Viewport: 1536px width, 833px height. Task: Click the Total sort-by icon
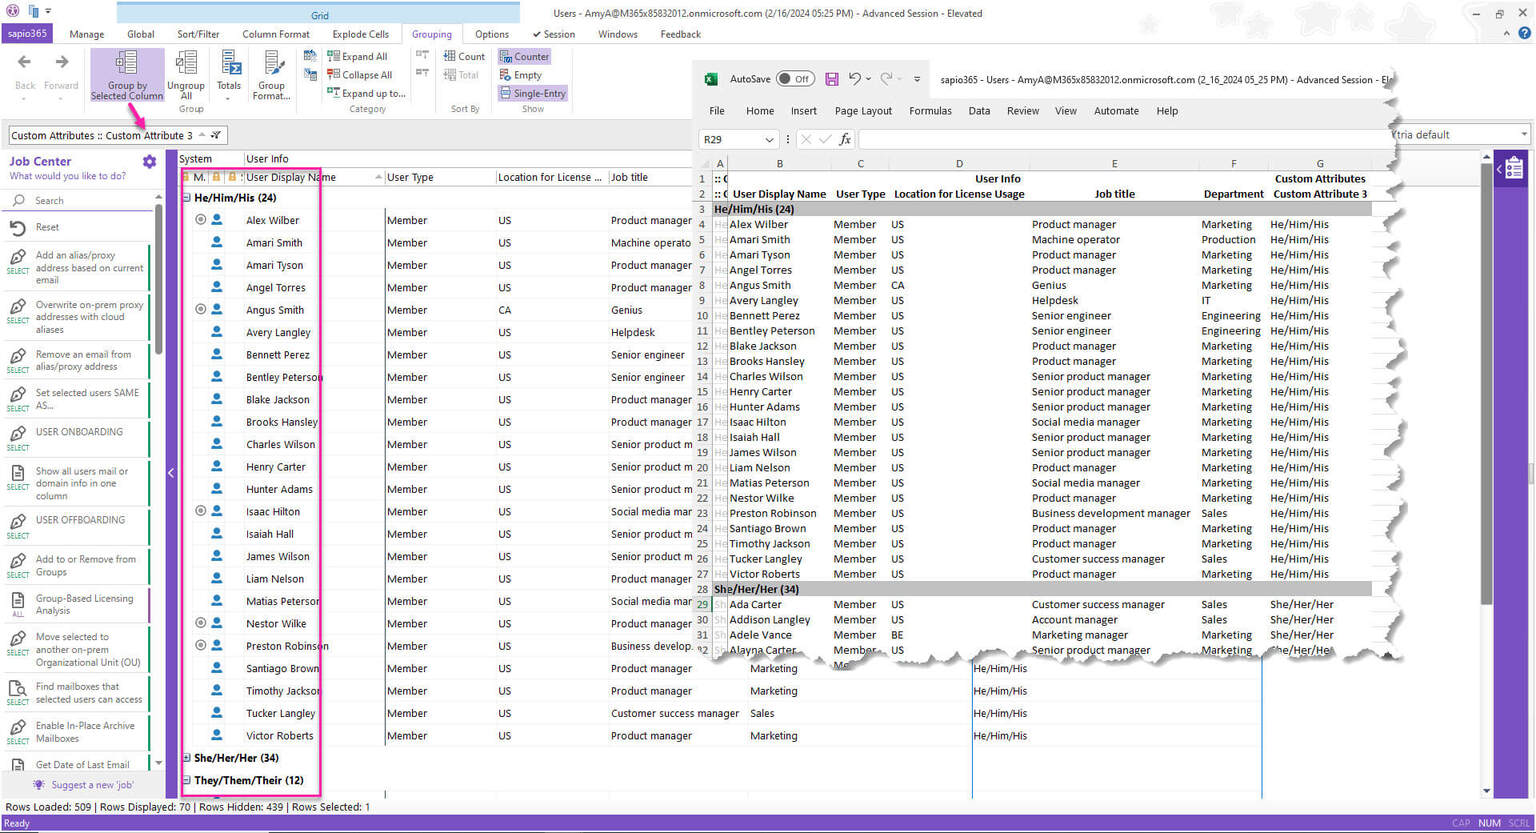tap(450, 75)
